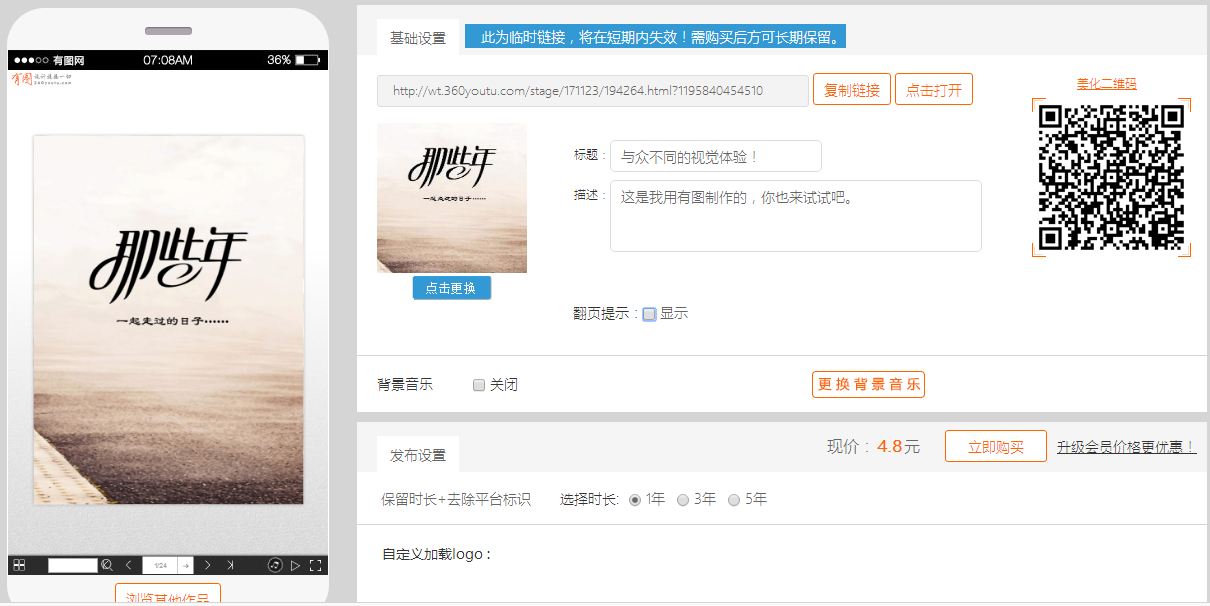This screenshot has height=606, width=1210.
Task: Click the 描述 description text area
Action: (x=796, y=216)
